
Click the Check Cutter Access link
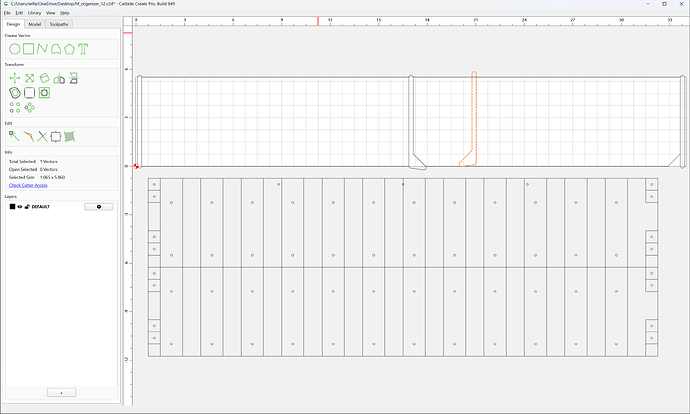[28, 185]
